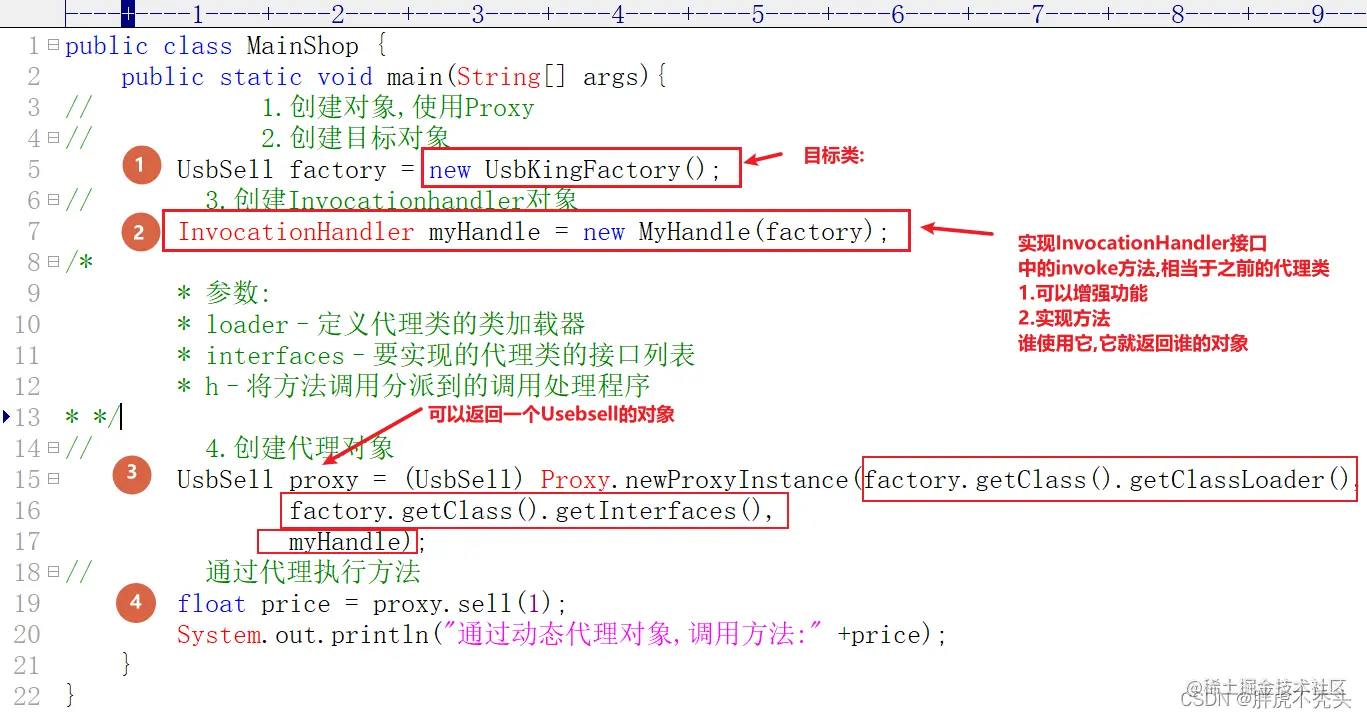1367x718 pixels.
Task: Click the current-line arrow marker at line 13
Action: pos(8,417)
